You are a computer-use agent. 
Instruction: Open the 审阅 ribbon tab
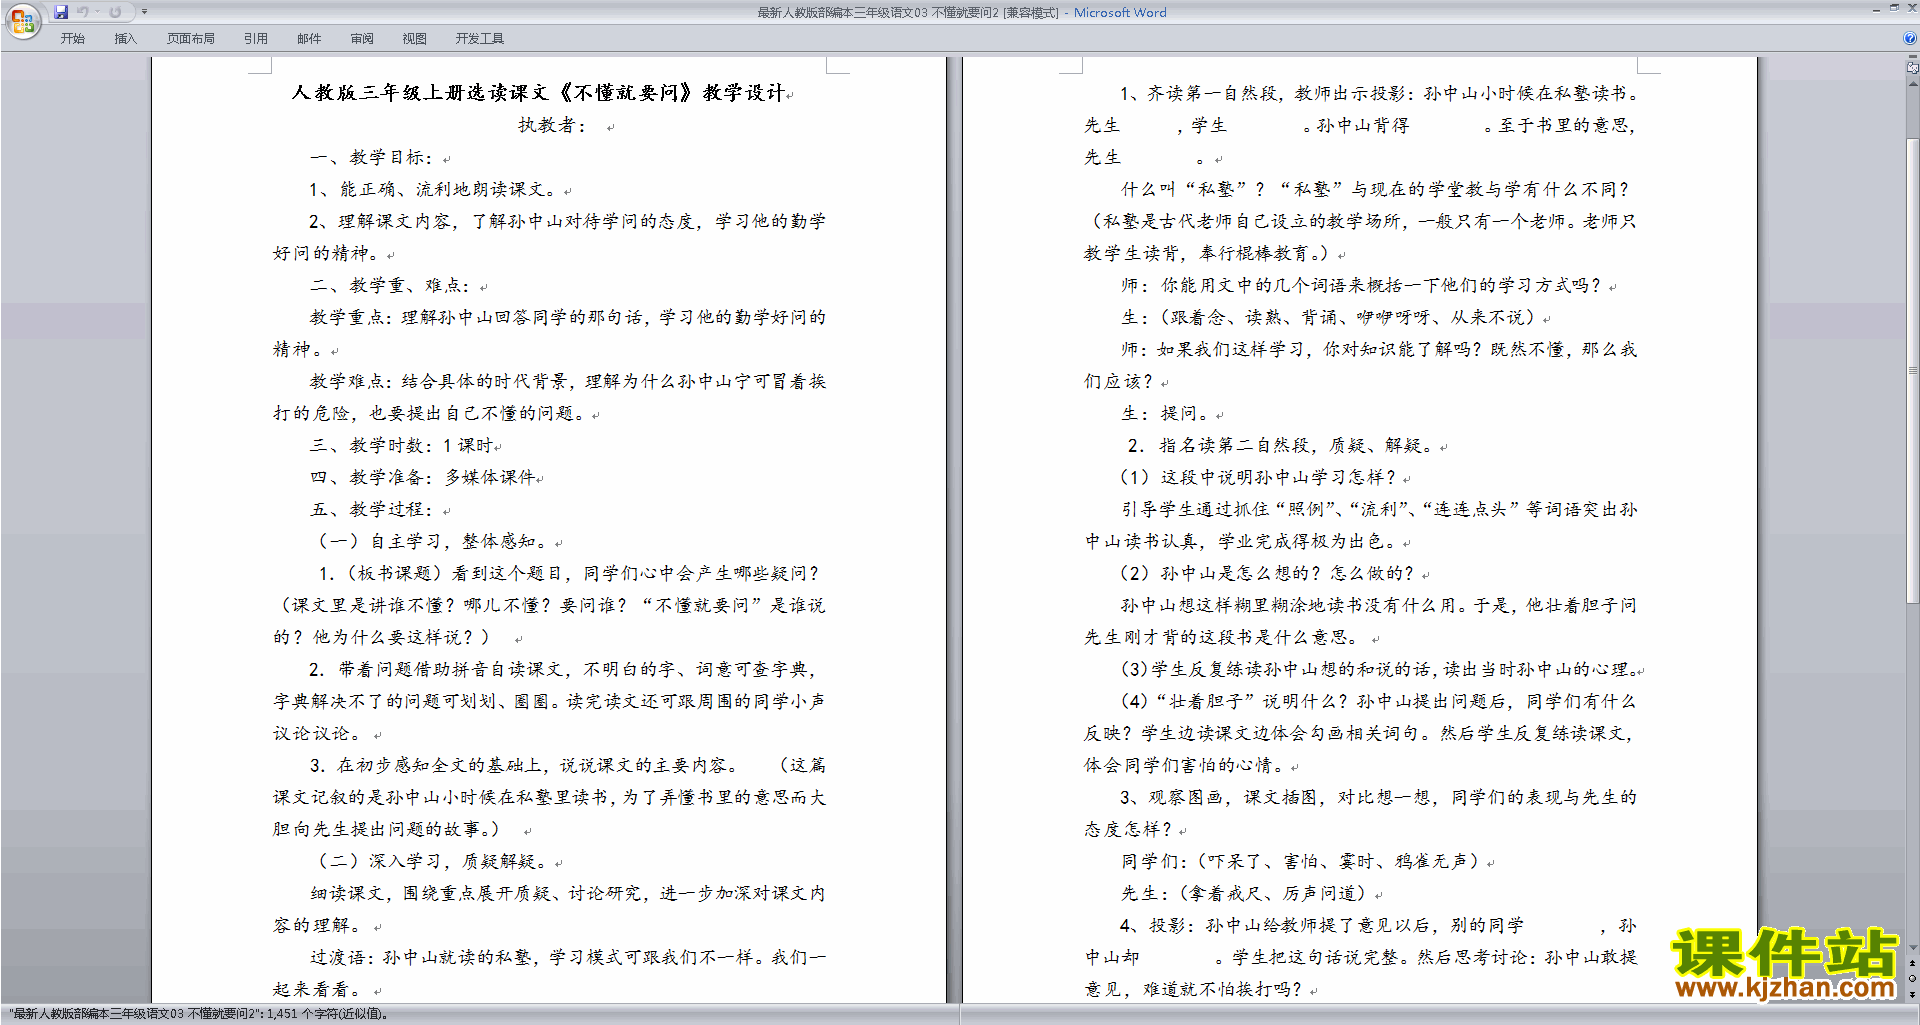(x=362, y=39)
